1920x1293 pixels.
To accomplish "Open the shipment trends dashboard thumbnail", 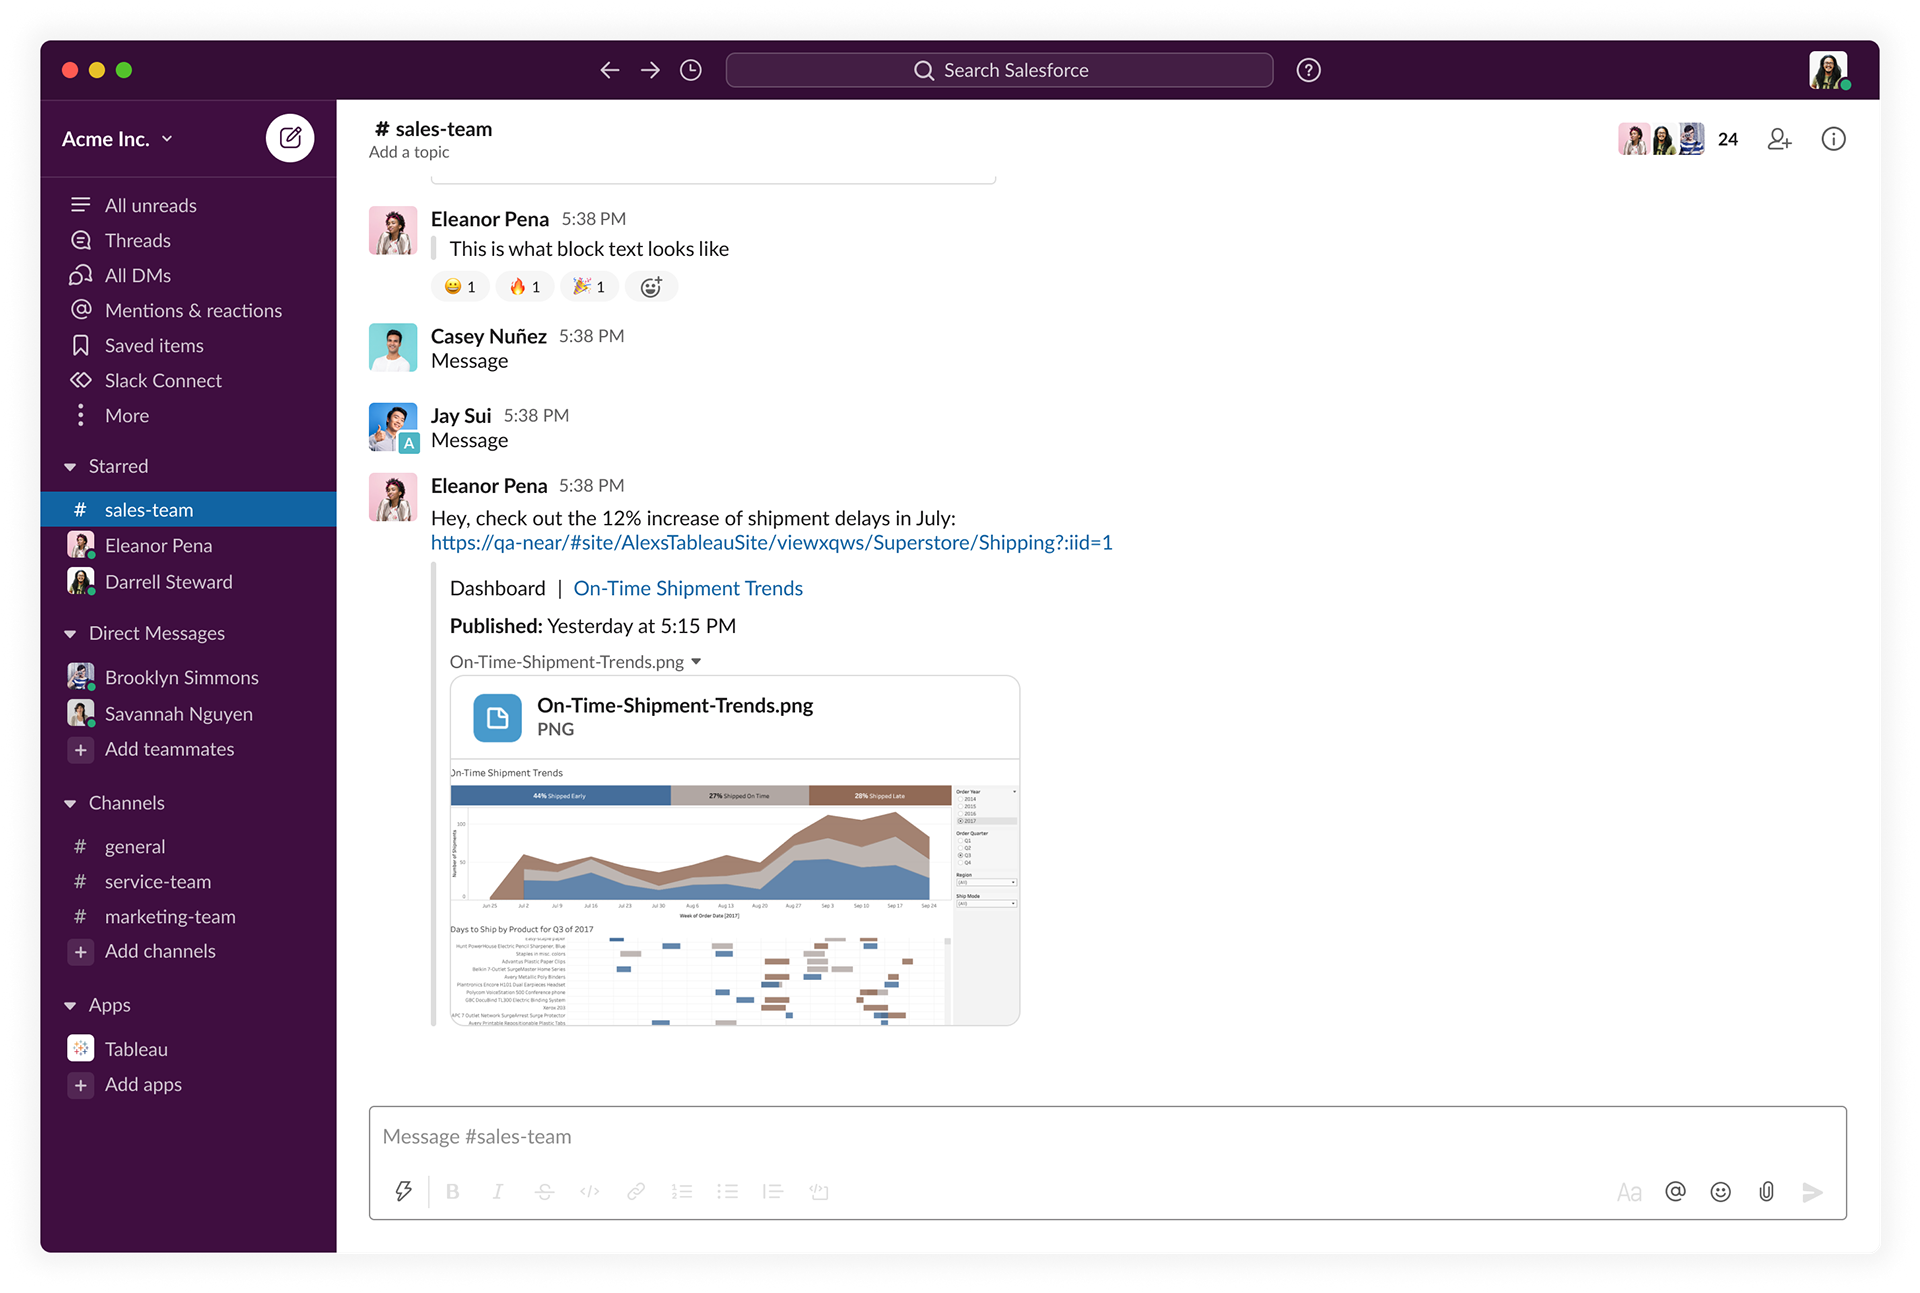I will point(734,893).
